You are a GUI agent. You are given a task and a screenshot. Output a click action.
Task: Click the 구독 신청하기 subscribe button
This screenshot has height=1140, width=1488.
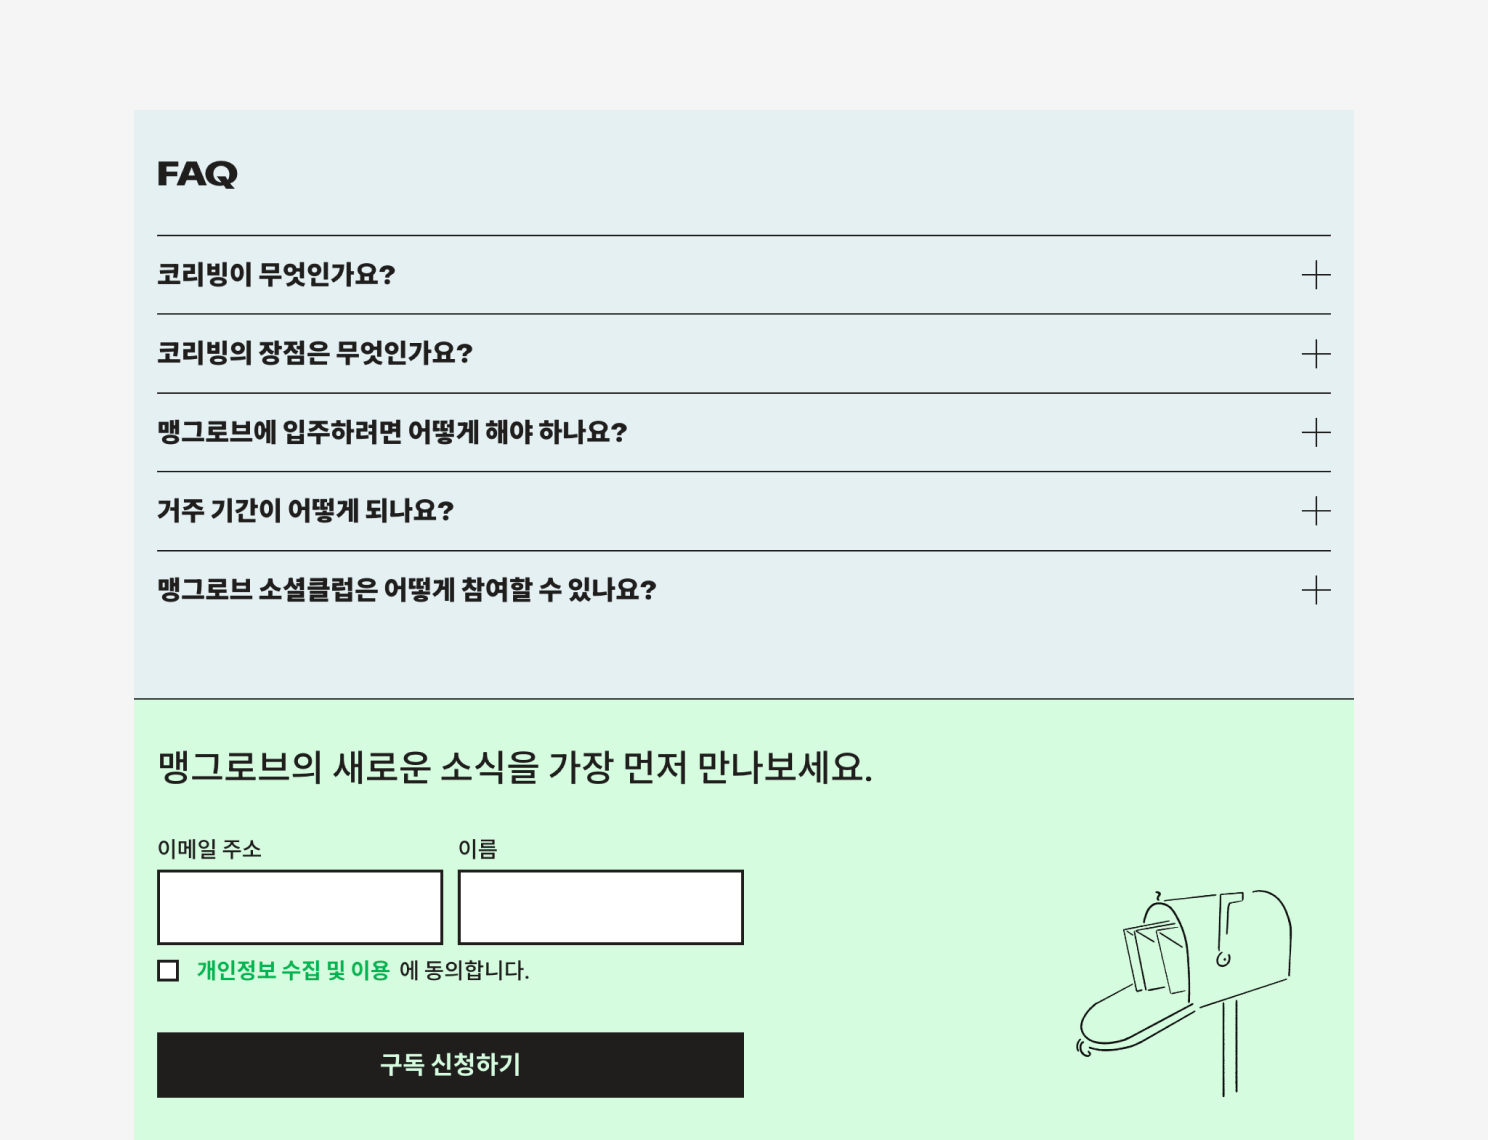pyautogui.click(x=450, y=1065)
